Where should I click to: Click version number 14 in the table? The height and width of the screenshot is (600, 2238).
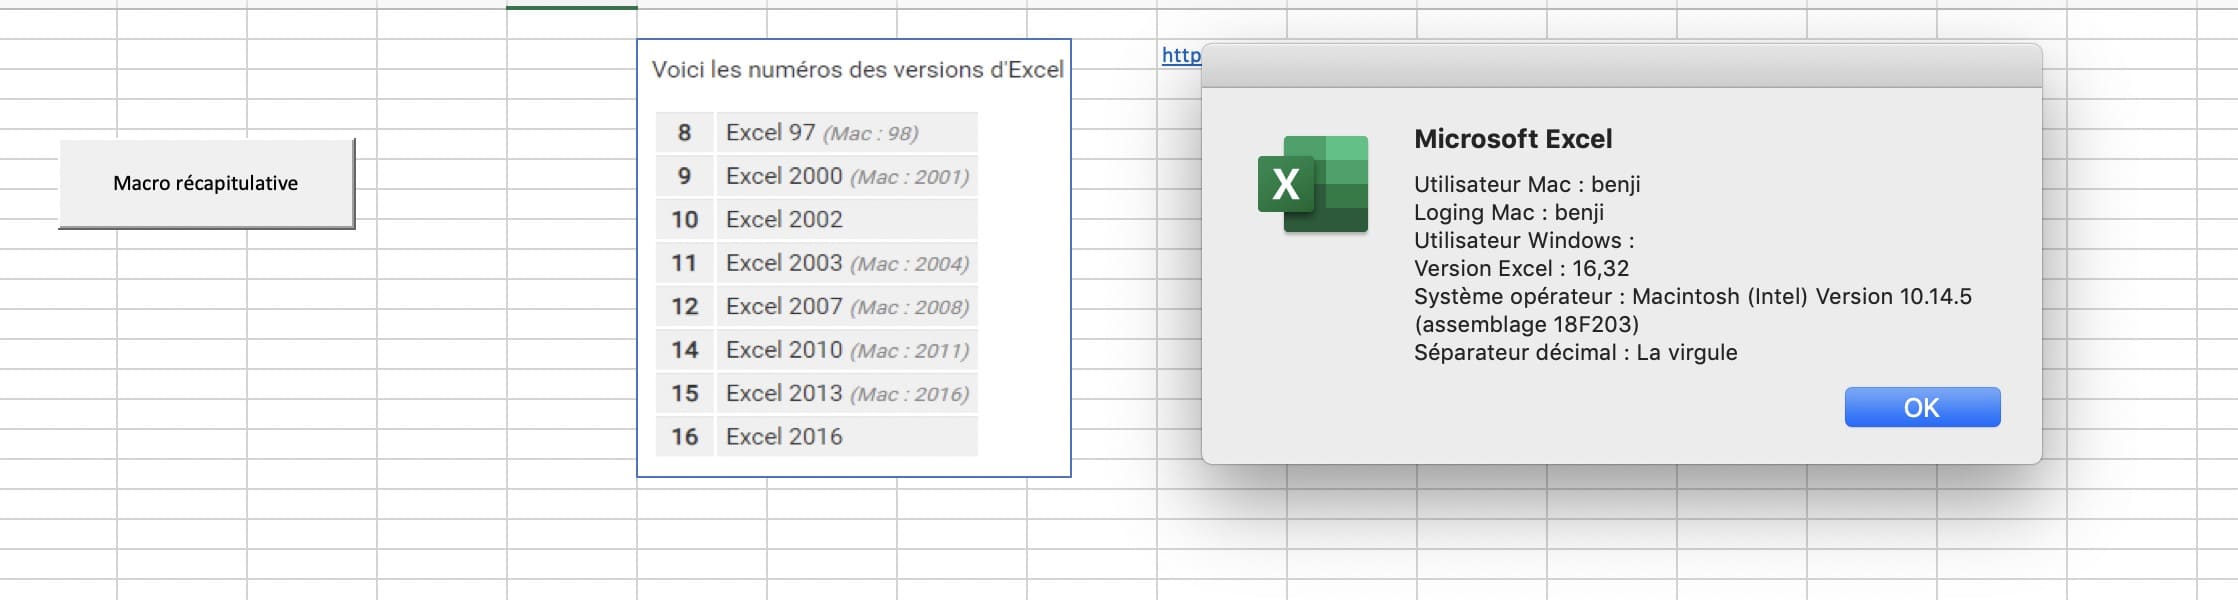point(684,350)
